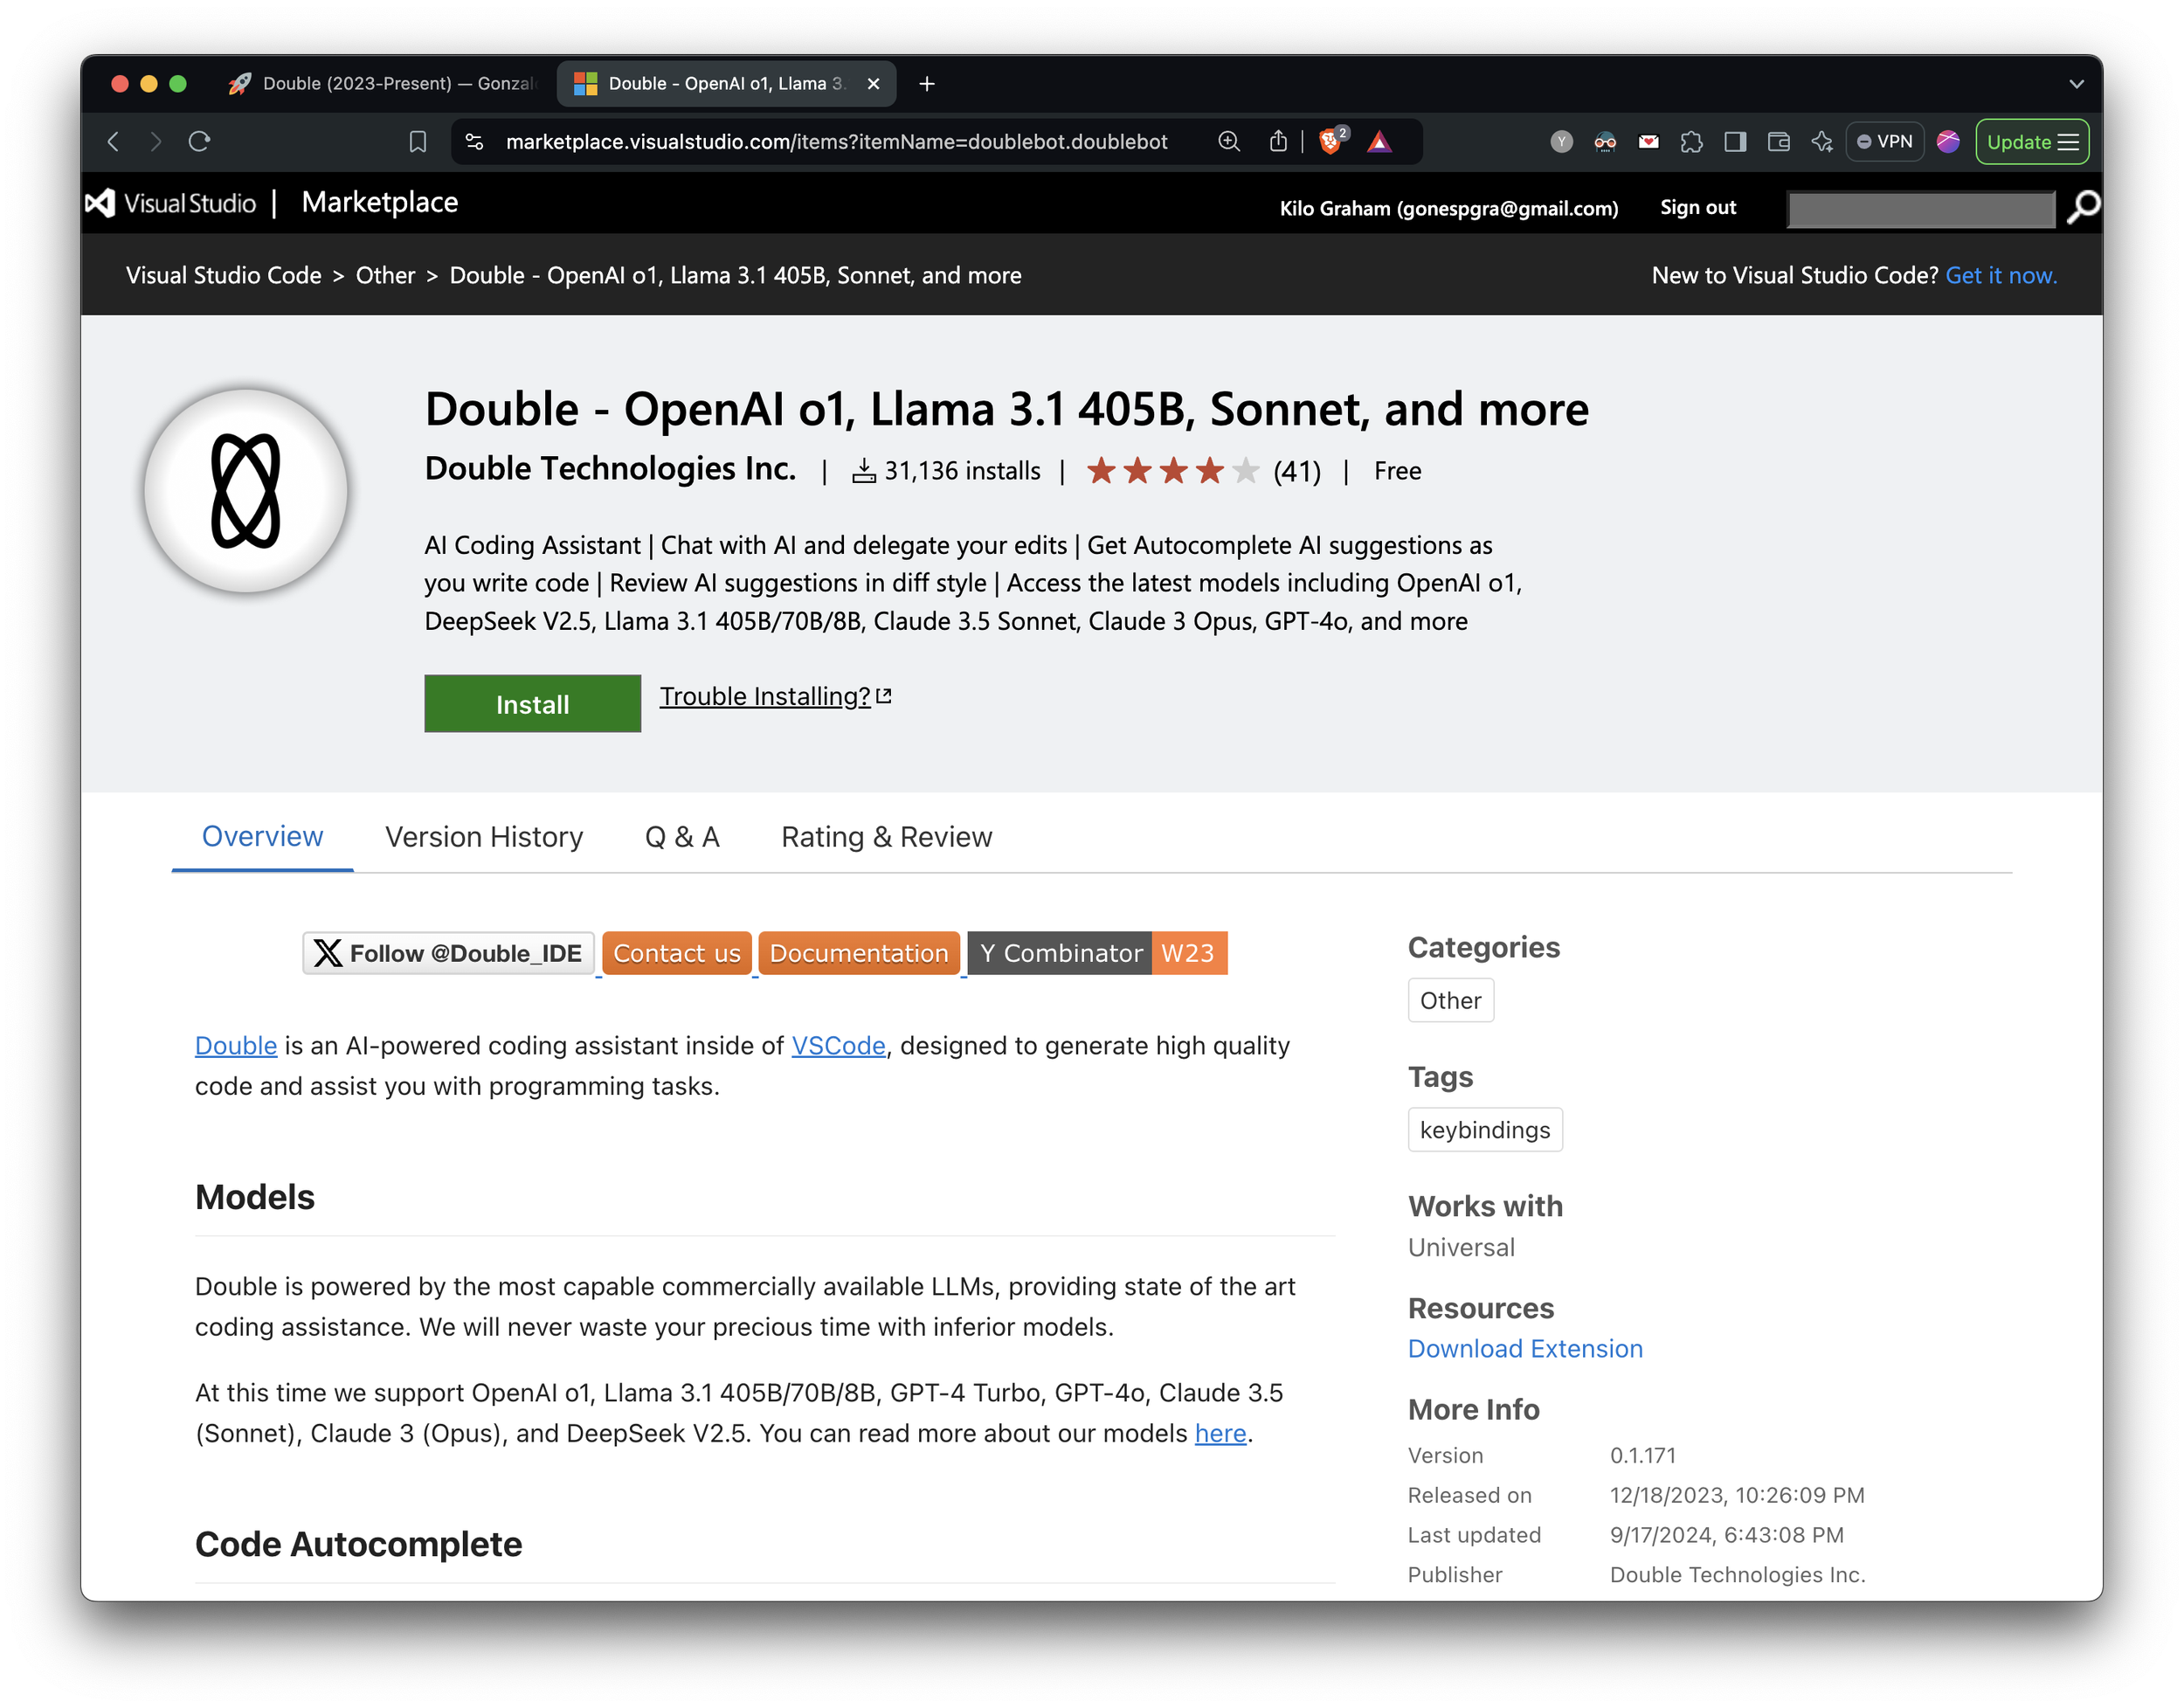Click the share page icon in the address bar
The width and height of the screenshot is (2184, 1708).
coord(1278,142)
